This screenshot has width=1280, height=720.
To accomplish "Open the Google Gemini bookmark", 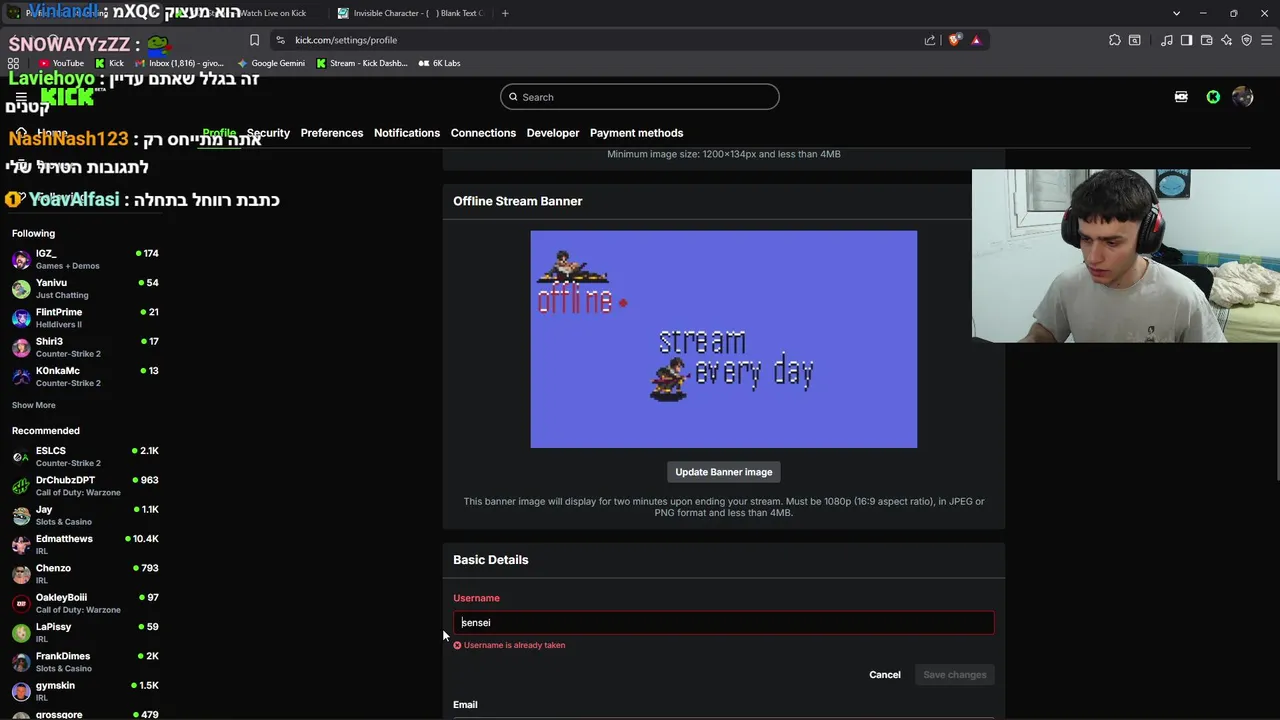I will [x=271, y=63].
